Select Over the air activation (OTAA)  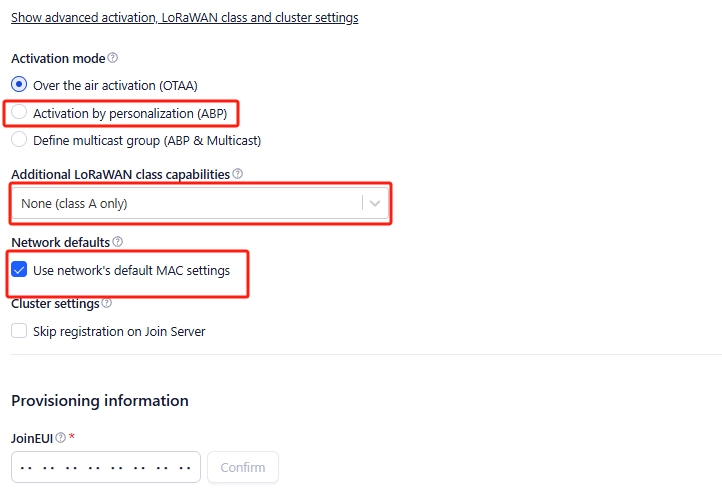[x=19, y=85]
